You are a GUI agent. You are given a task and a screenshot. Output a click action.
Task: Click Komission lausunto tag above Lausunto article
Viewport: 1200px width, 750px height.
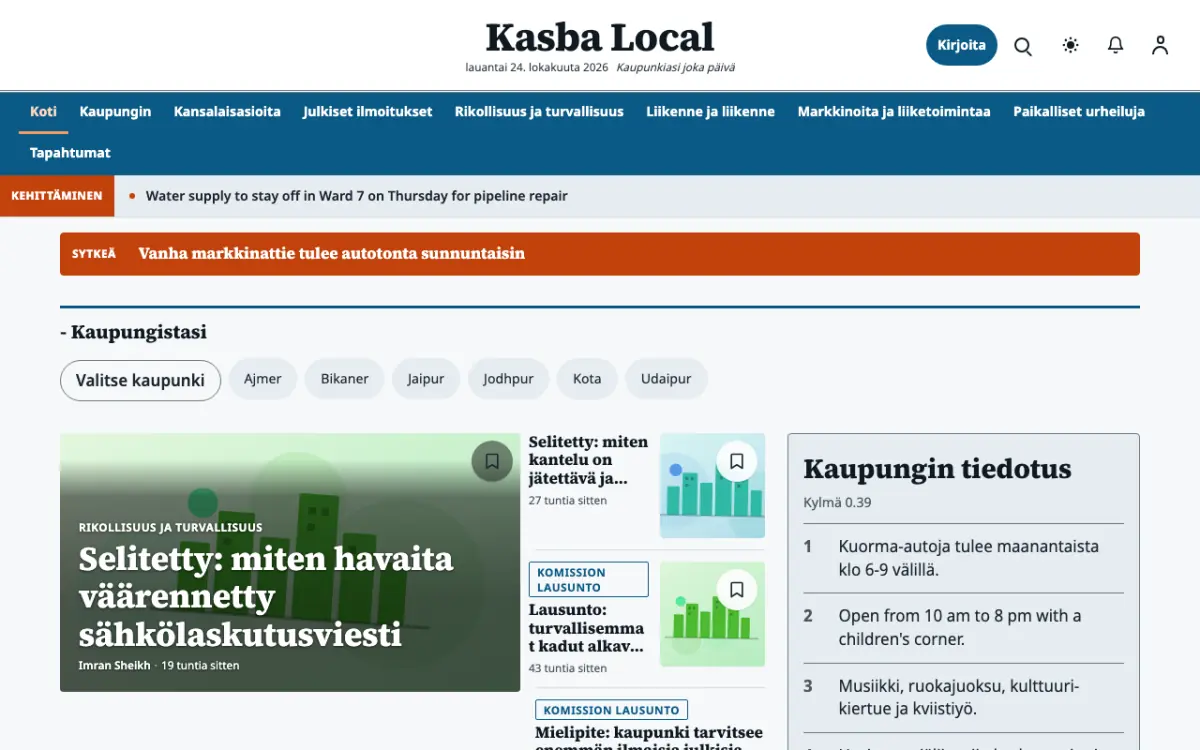589,580
